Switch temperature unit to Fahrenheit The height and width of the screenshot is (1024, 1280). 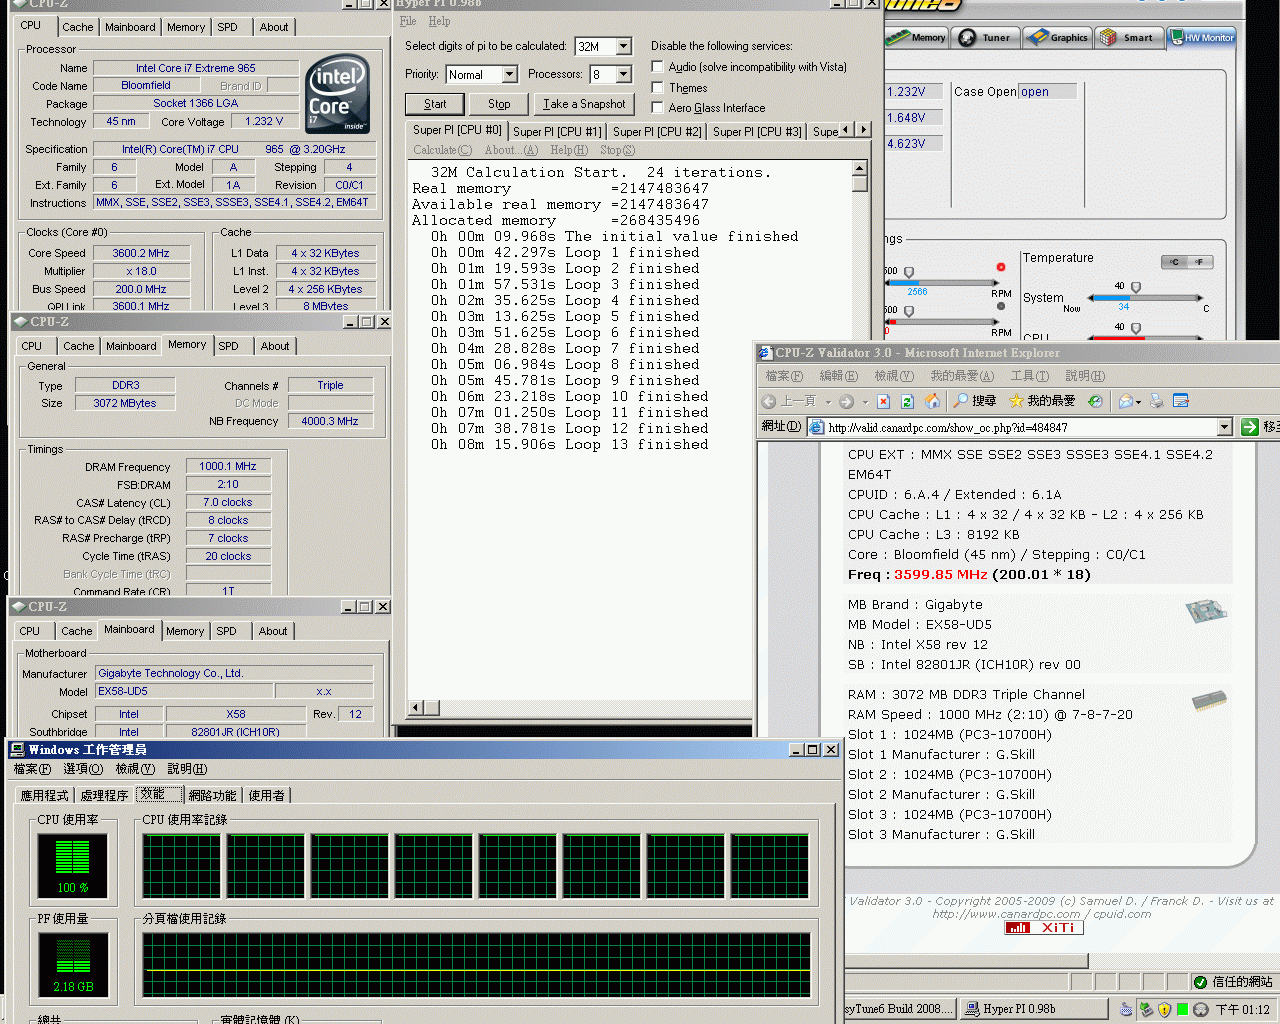(x=1199, y=262)
